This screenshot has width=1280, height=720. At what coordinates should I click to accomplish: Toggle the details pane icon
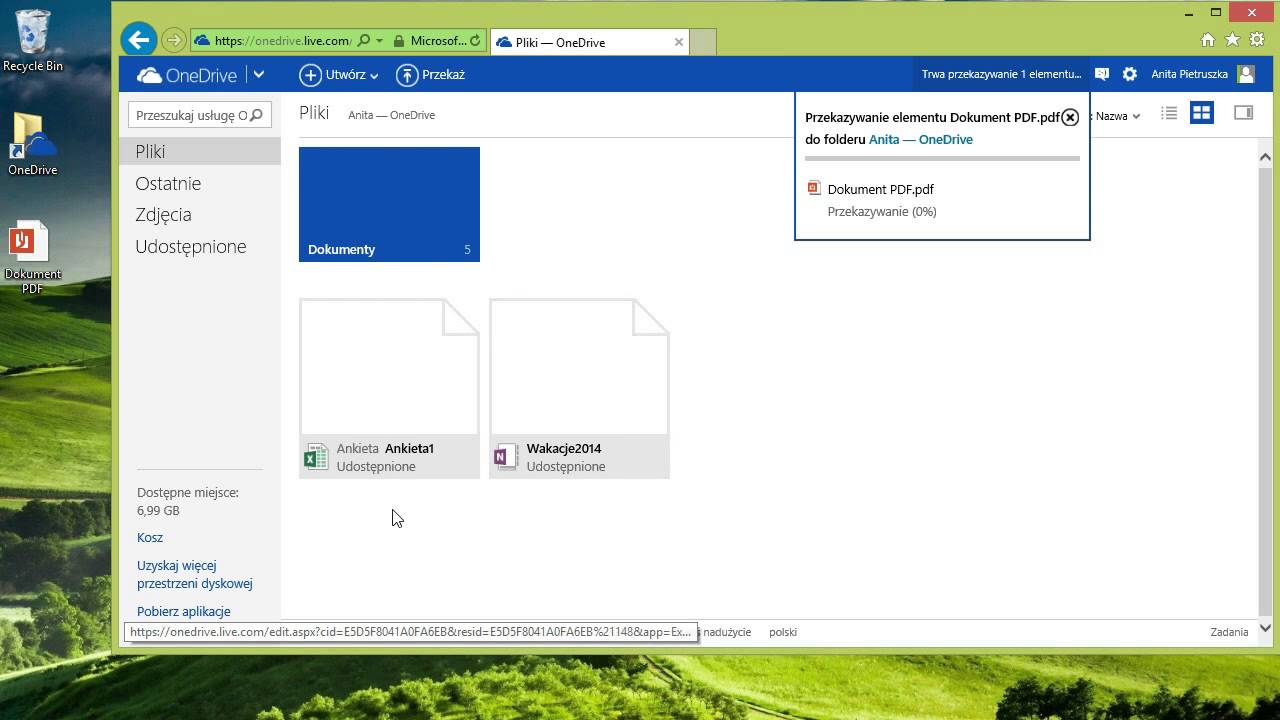pos(1244,113)
